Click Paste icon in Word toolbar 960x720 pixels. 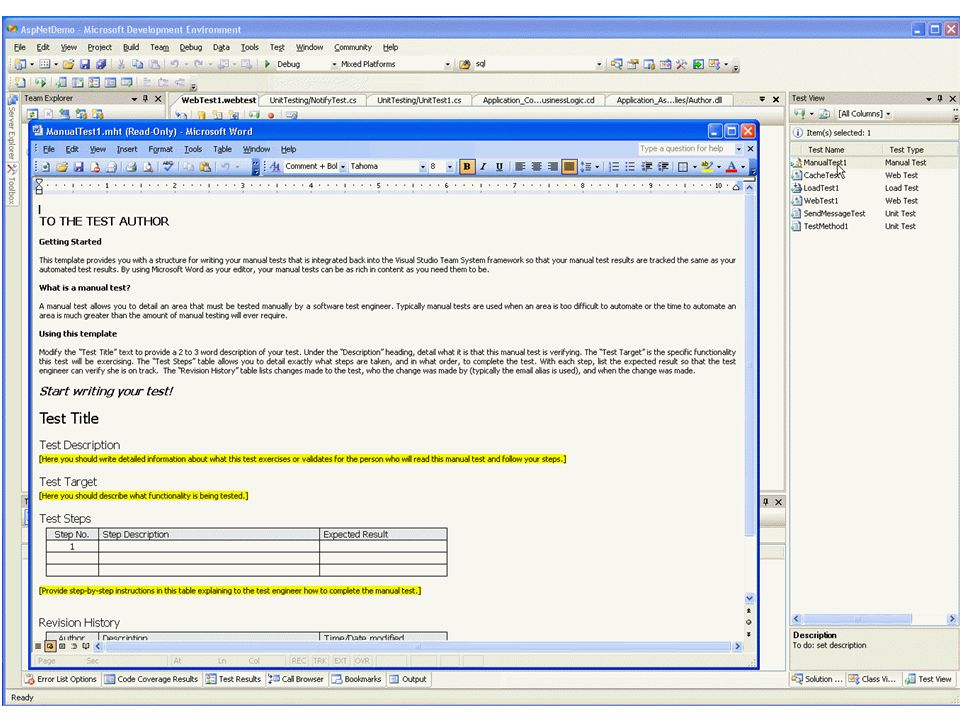click(205, 167)
